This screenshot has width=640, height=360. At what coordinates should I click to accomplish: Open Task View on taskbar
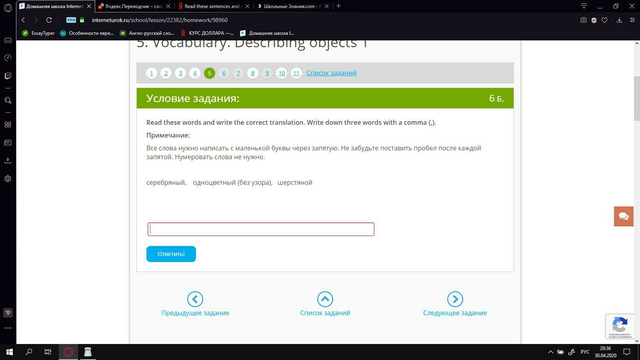[x=48, y=352]
